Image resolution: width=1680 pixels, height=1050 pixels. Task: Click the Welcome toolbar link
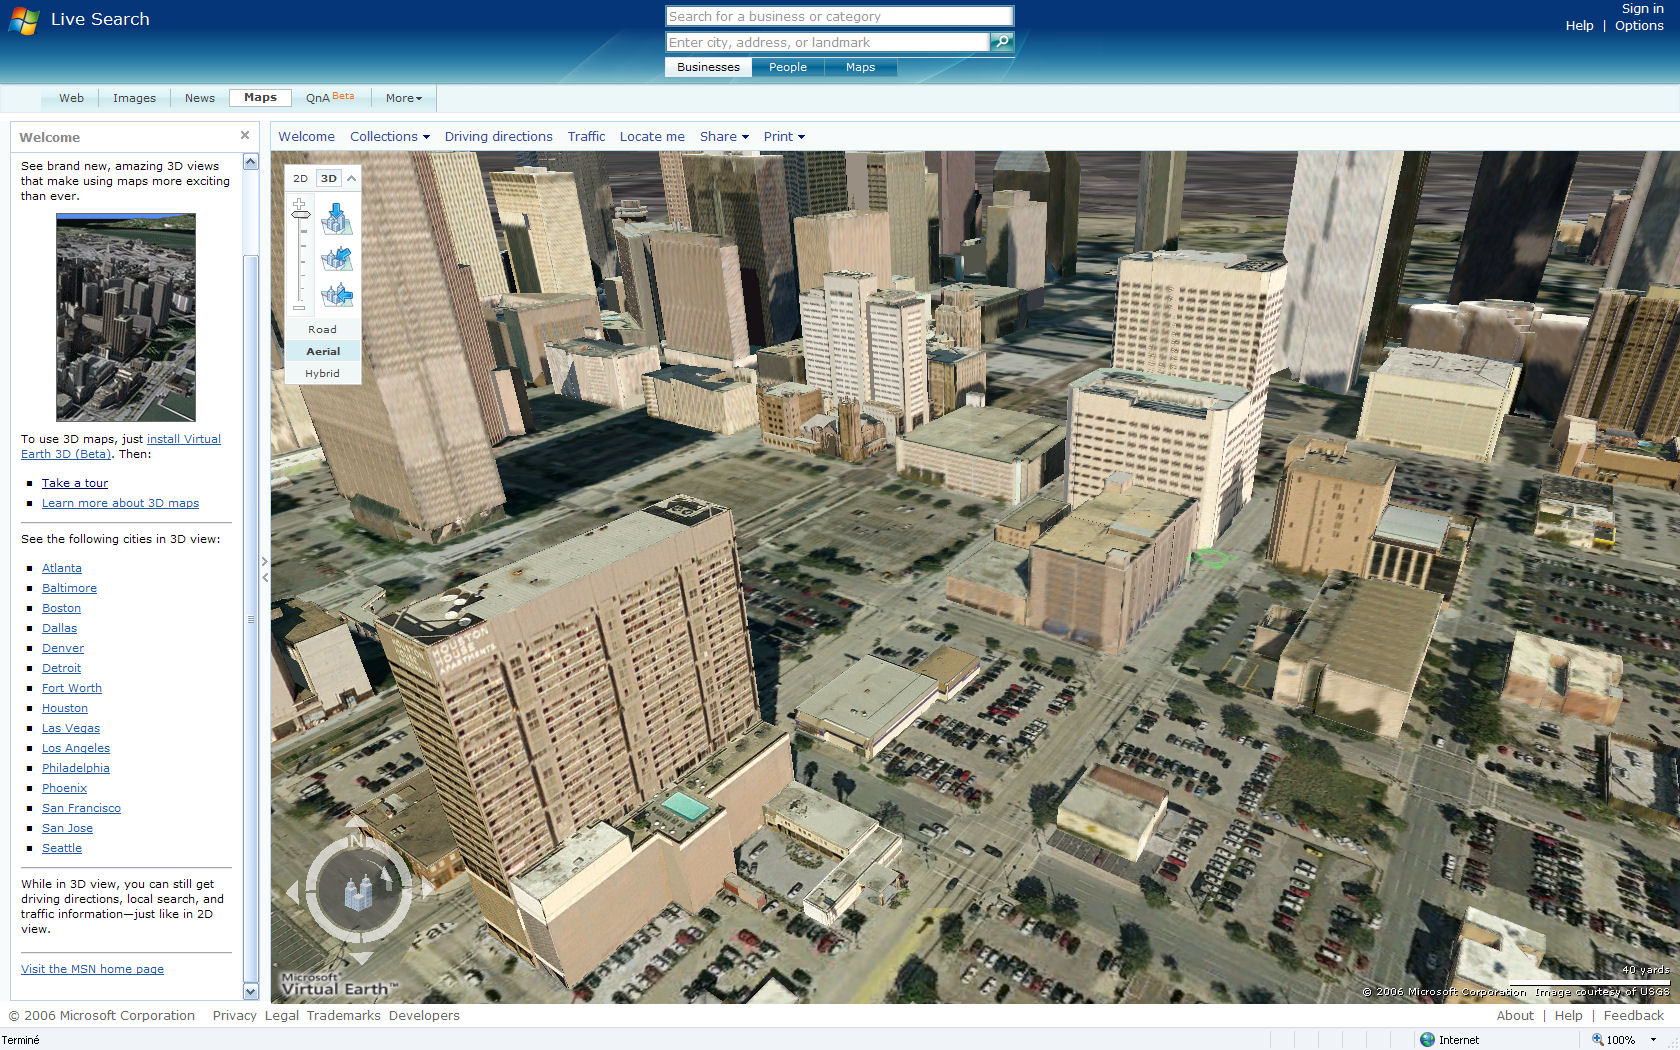pos(306,136)
